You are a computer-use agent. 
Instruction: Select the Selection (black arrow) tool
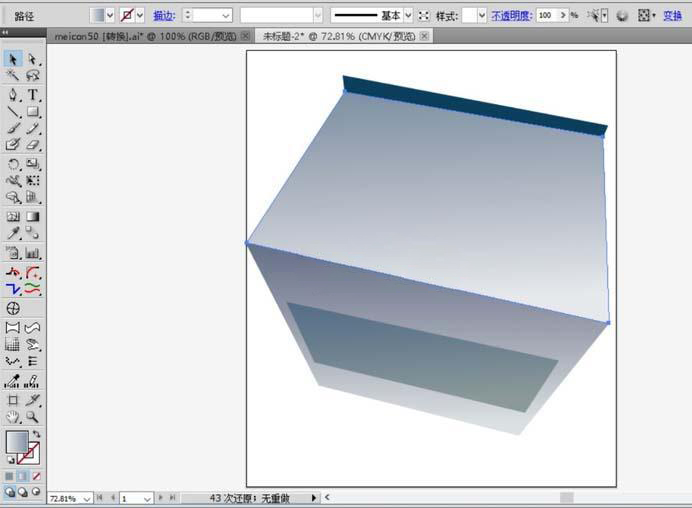point(13,60)
